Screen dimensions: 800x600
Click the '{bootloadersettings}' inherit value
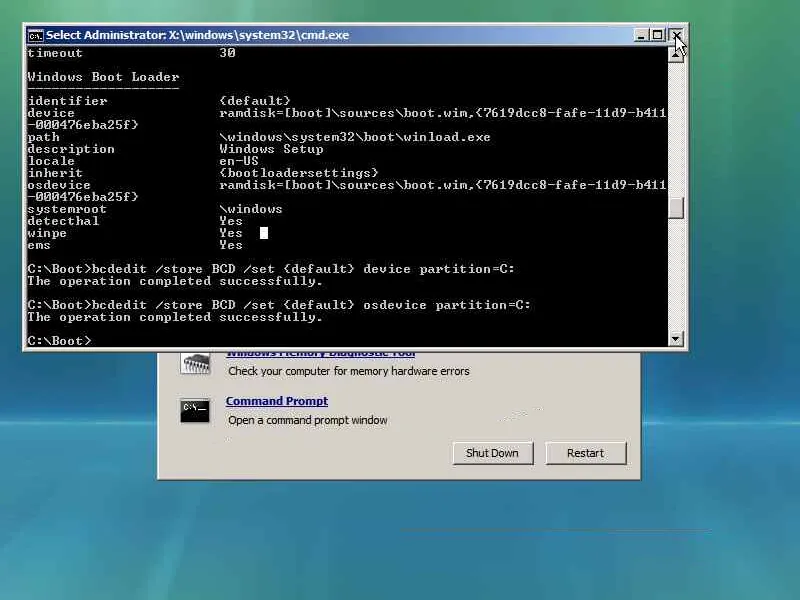(x=299, y=173)
